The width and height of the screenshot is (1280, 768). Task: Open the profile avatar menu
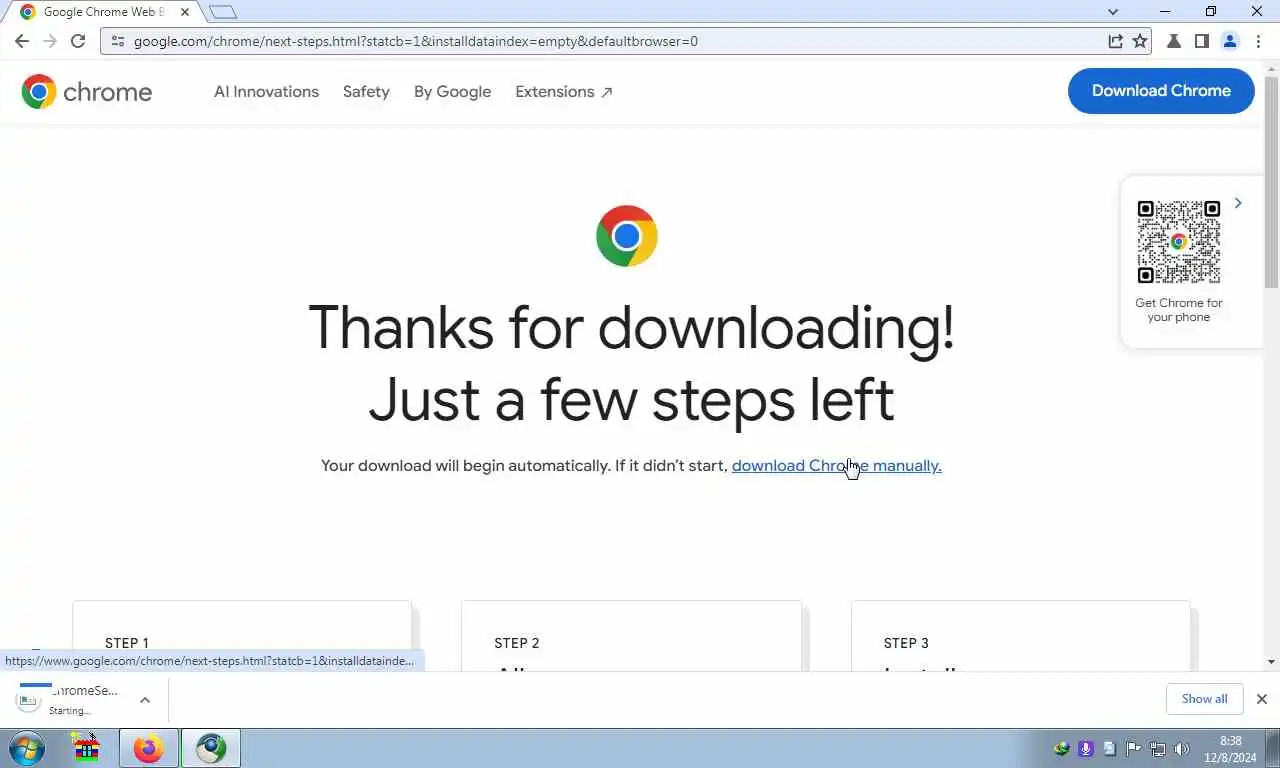1230,41
